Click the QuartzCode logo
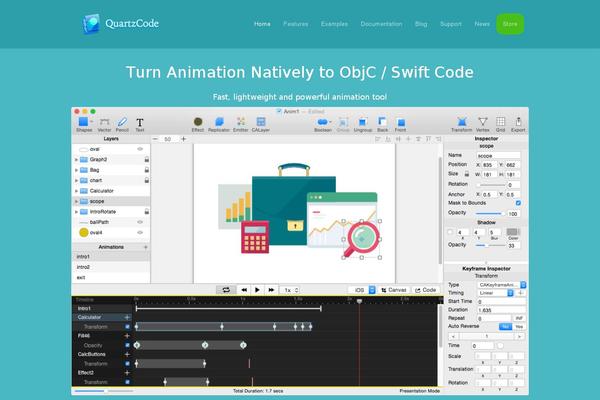 pos(121,24)
